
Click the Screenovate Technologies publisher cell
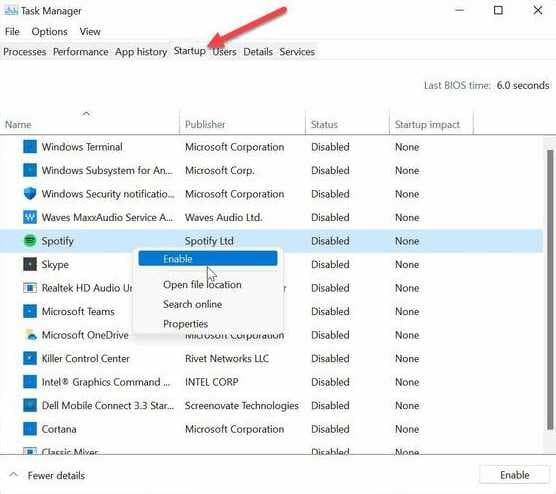pyautogui.click(x=241, y=405)
